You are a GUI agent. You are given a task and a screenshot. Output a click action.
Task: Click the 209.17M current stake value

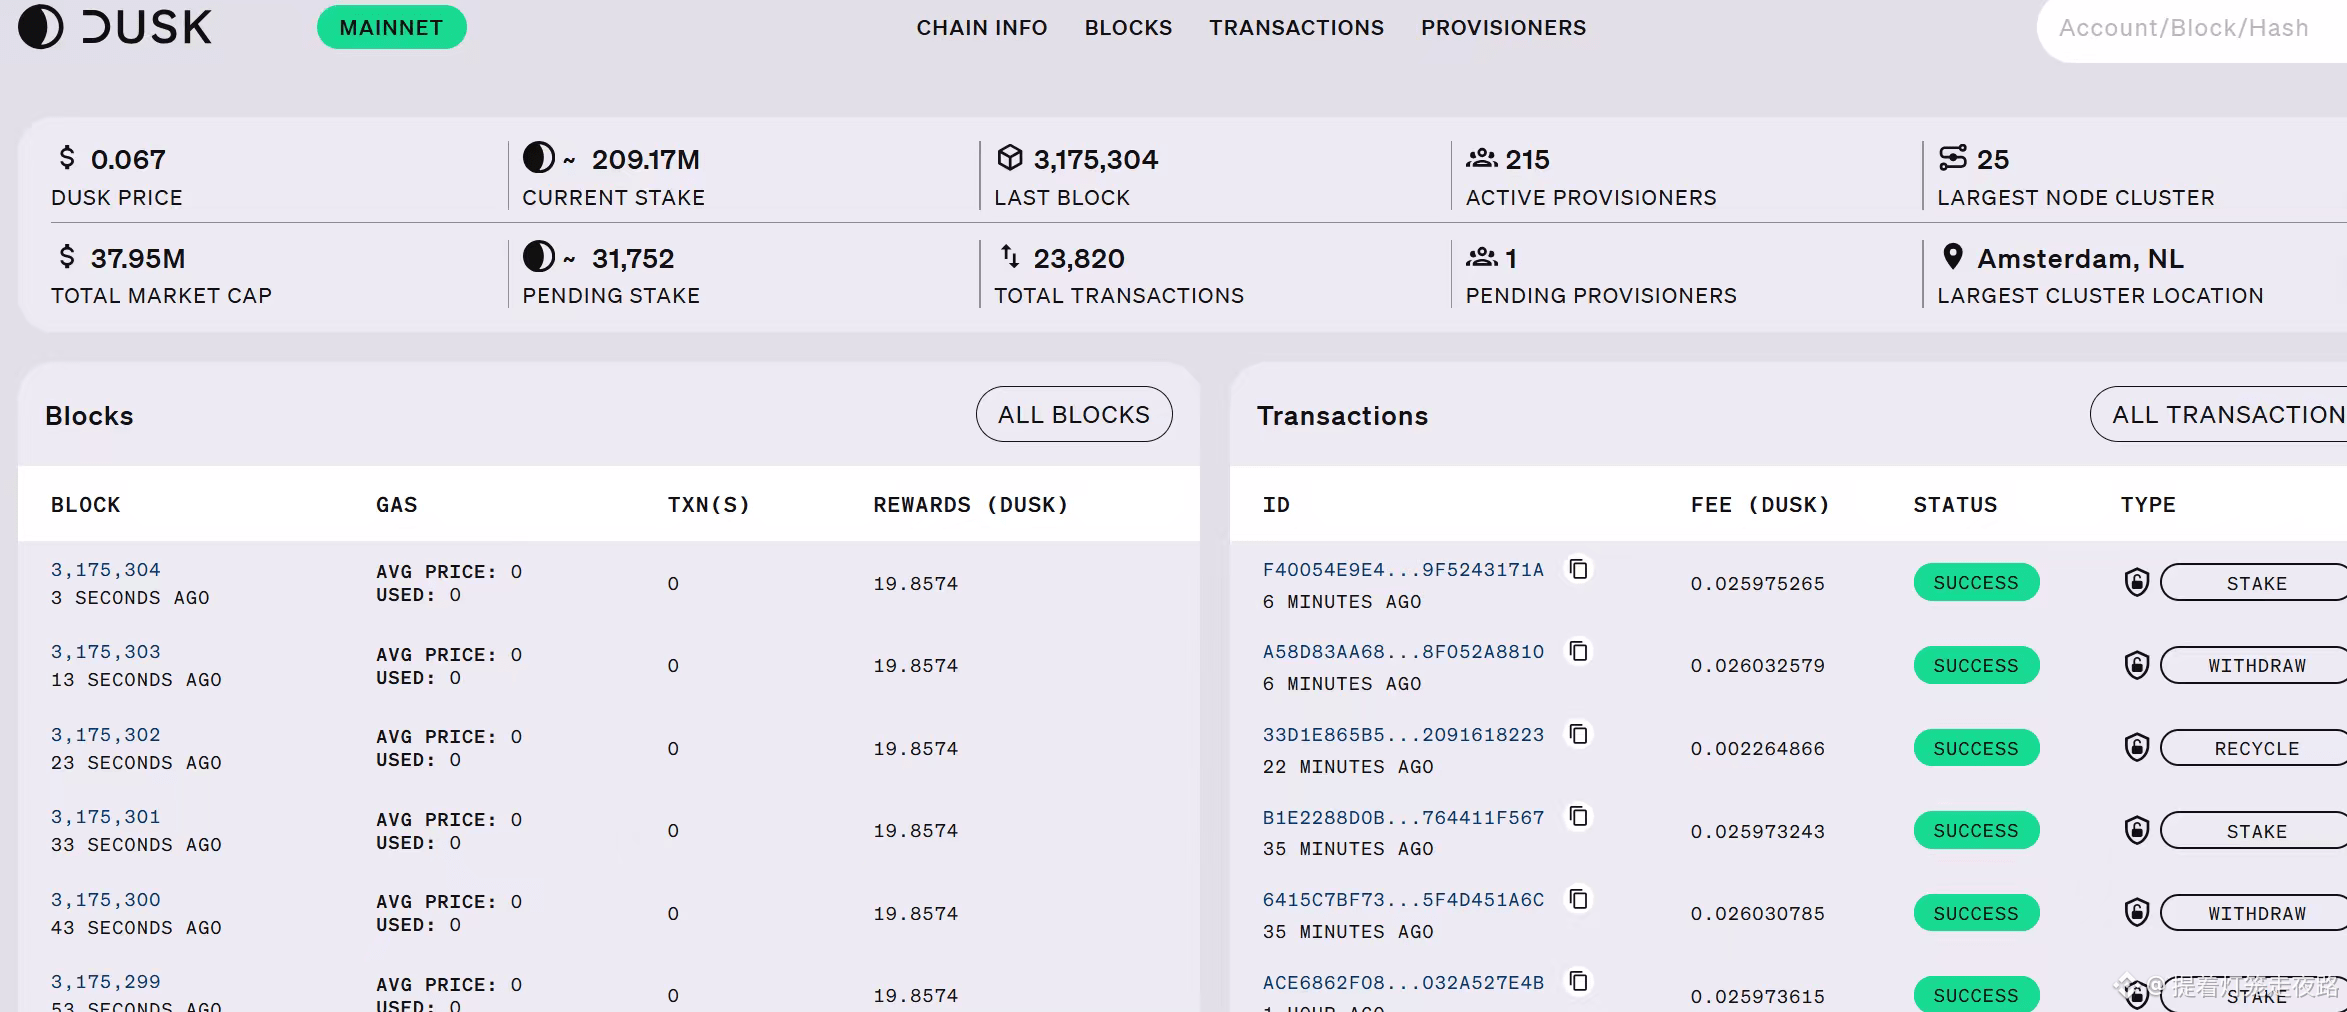pyautogui.click(x=645, y=159)
